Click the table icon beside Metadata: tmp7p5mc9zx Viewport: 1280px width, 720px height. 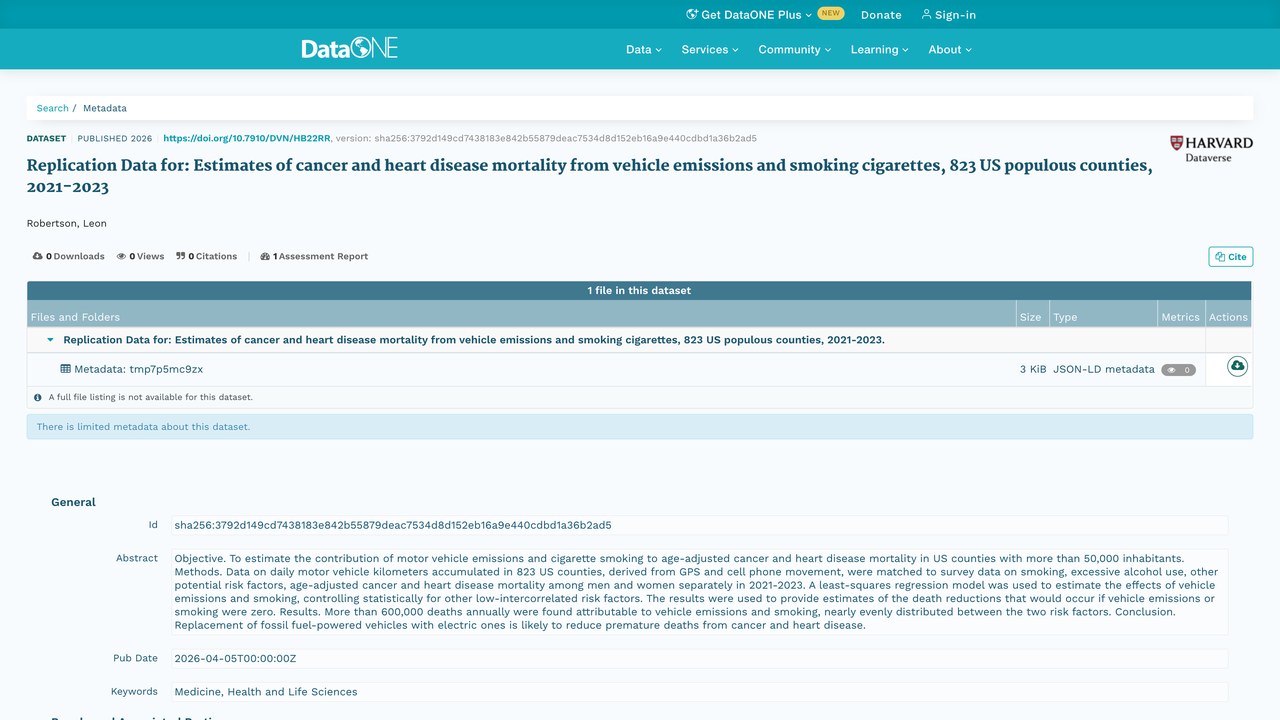tap(66, 369)
